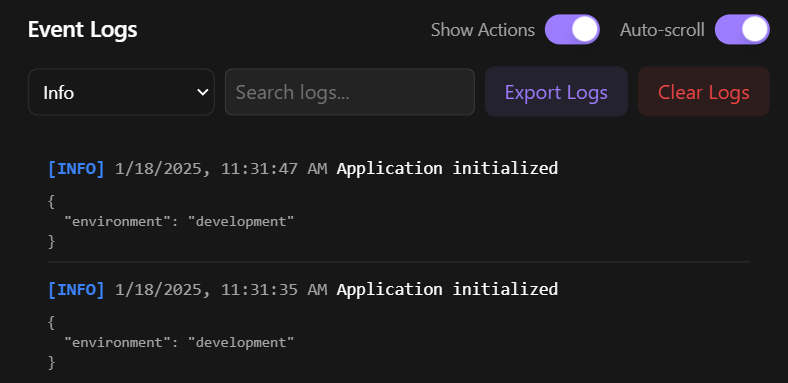The image size is (788, 383).
Task: Click the first environment development JSON line
Action: pos(179,221)
